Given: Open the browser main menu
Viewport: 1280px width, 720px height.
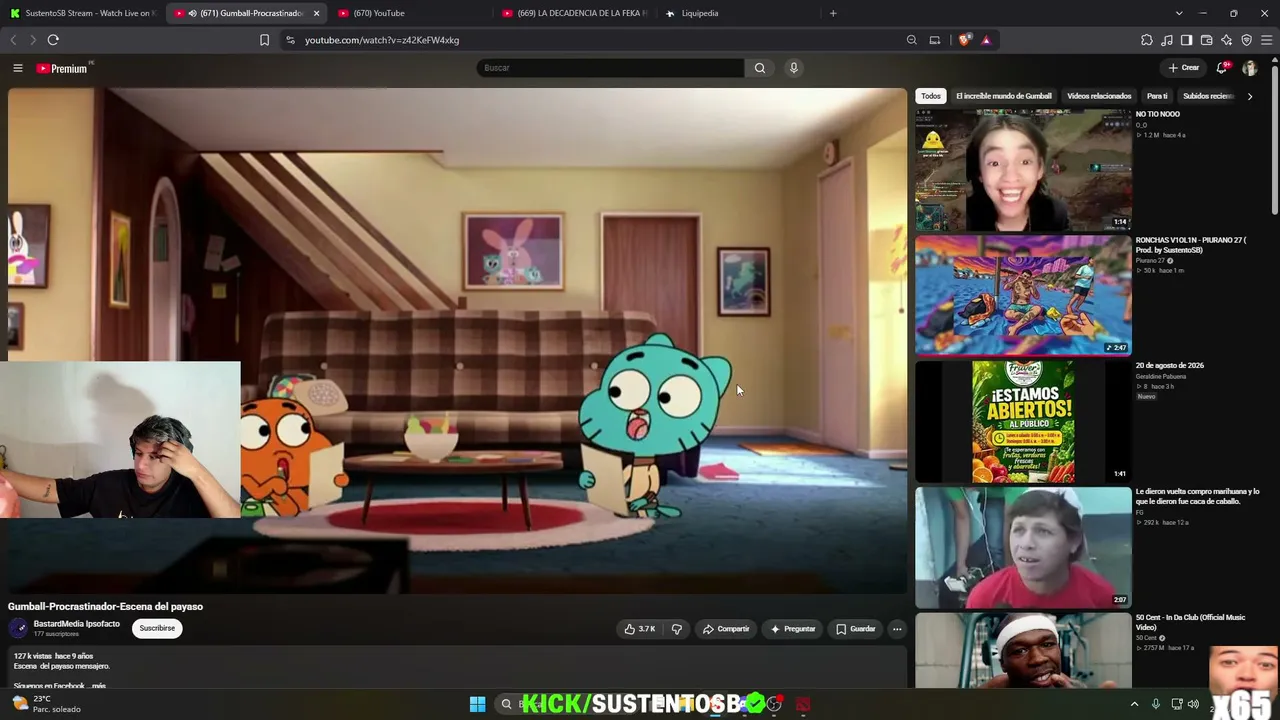Looking at the screenshot, I should (1266, 40).
